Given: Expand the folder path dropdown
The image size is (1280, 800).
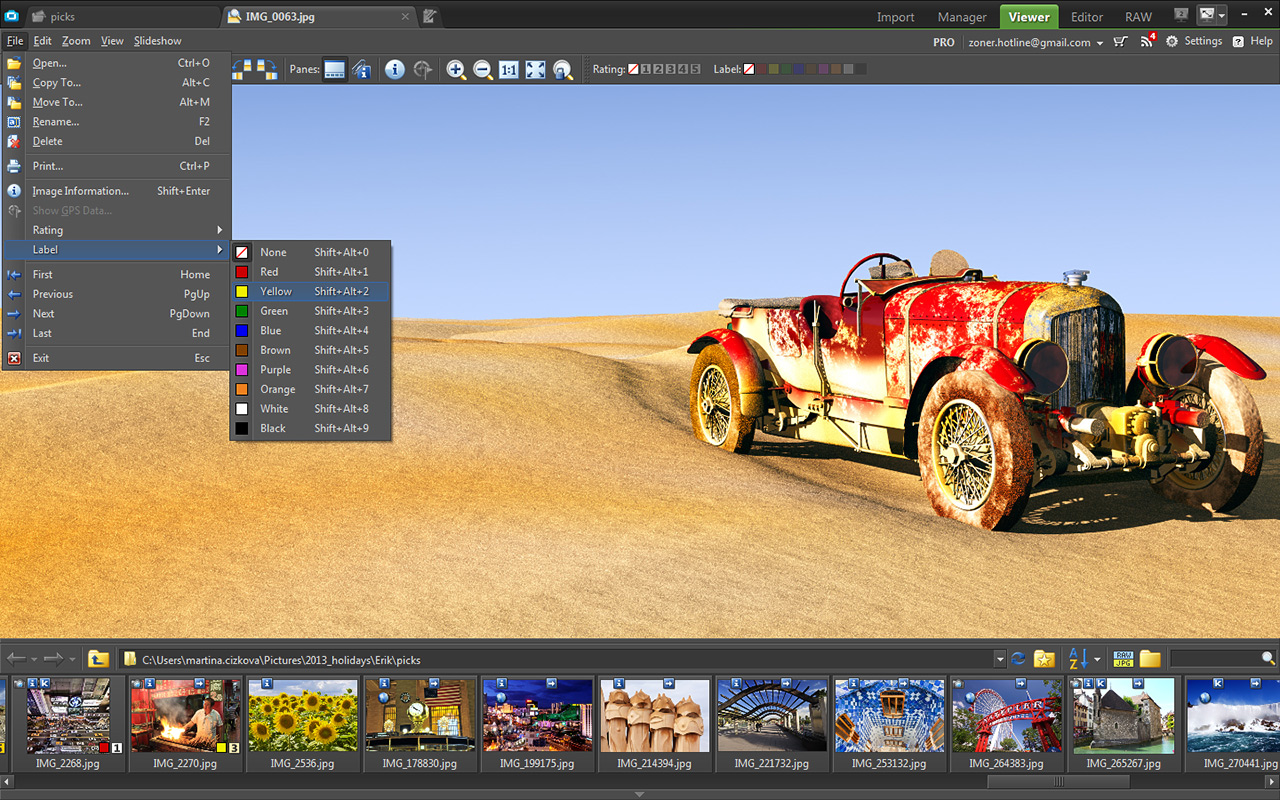Looking at the screenshot, I should 999,659.
